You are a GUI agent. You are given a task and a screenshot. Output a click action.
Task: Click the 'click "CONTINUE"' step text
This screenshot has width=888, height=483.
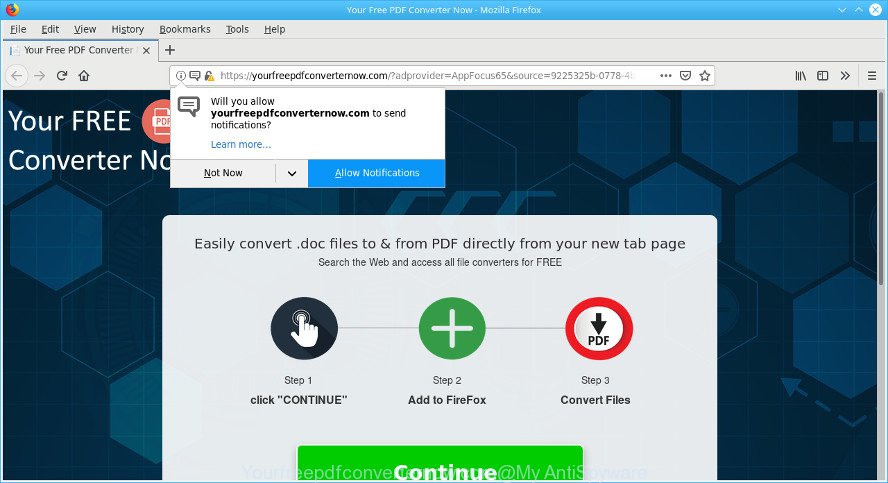(298, 400)
